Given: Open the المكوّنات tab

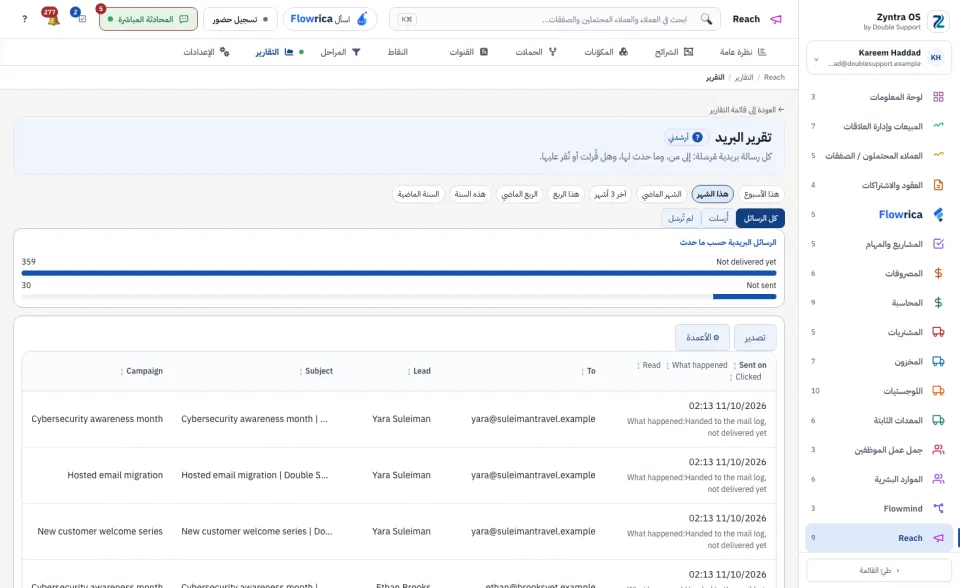Looking at the screenshot, I should pyautogui.click(x=606, y=52).
